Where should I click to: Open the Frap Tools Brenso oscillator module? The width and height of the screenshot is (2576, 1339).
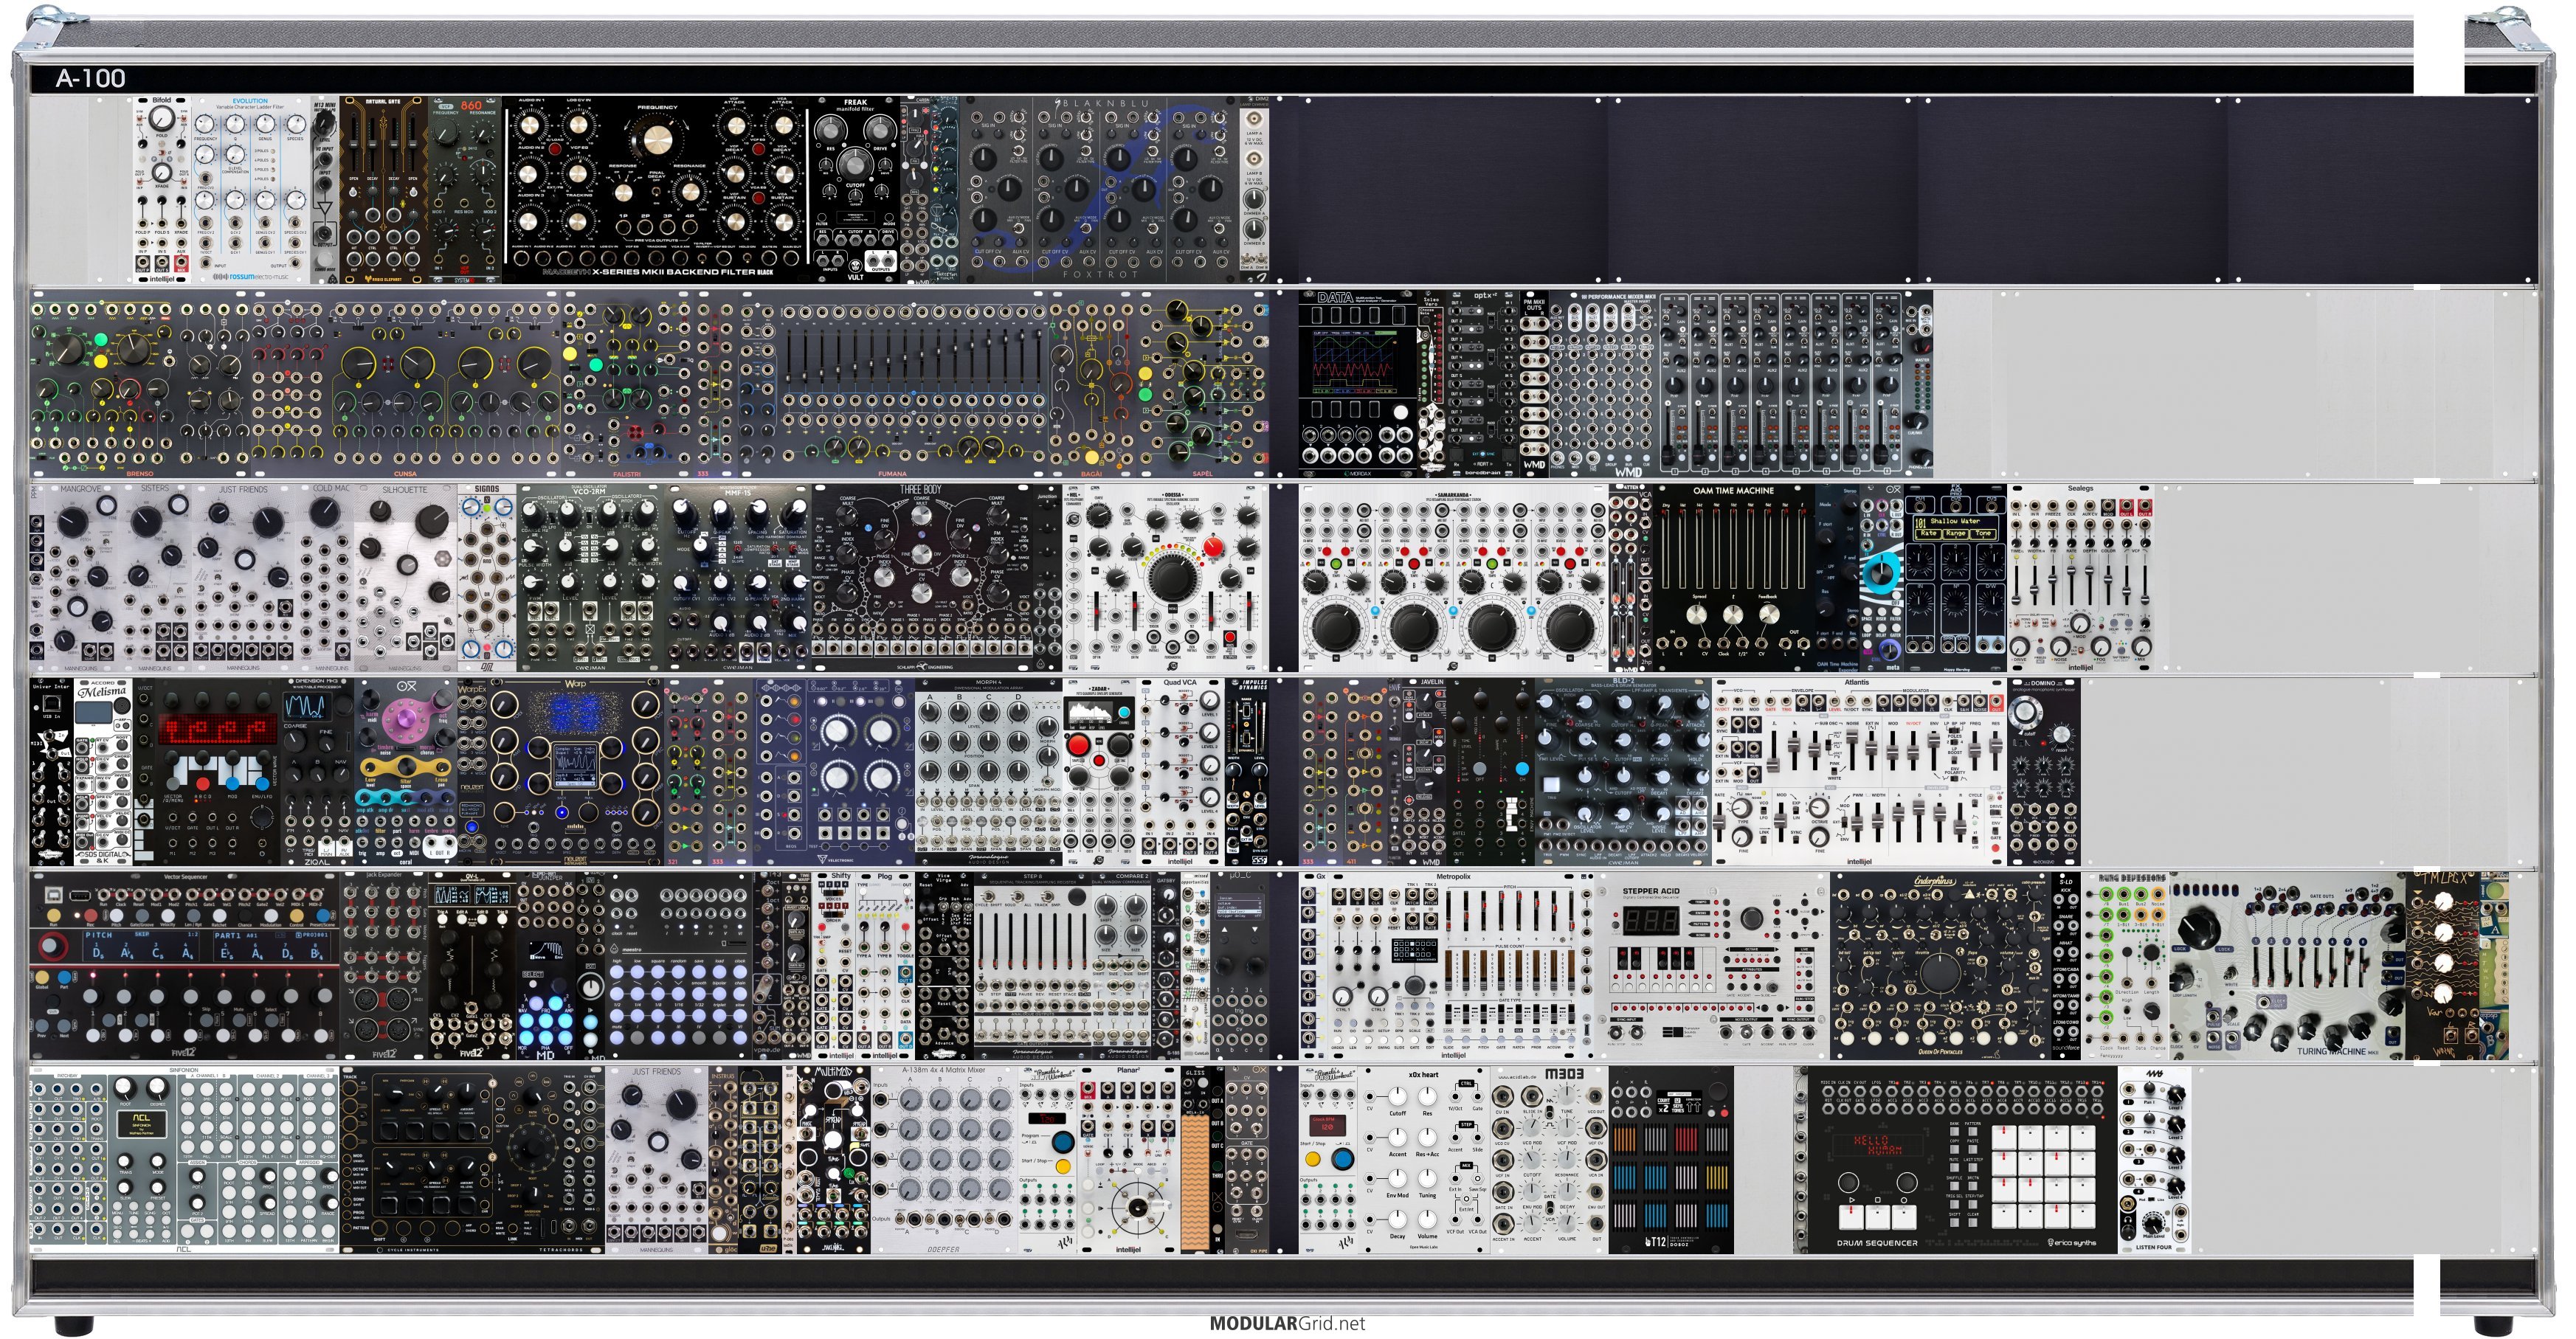coord(140,385)
